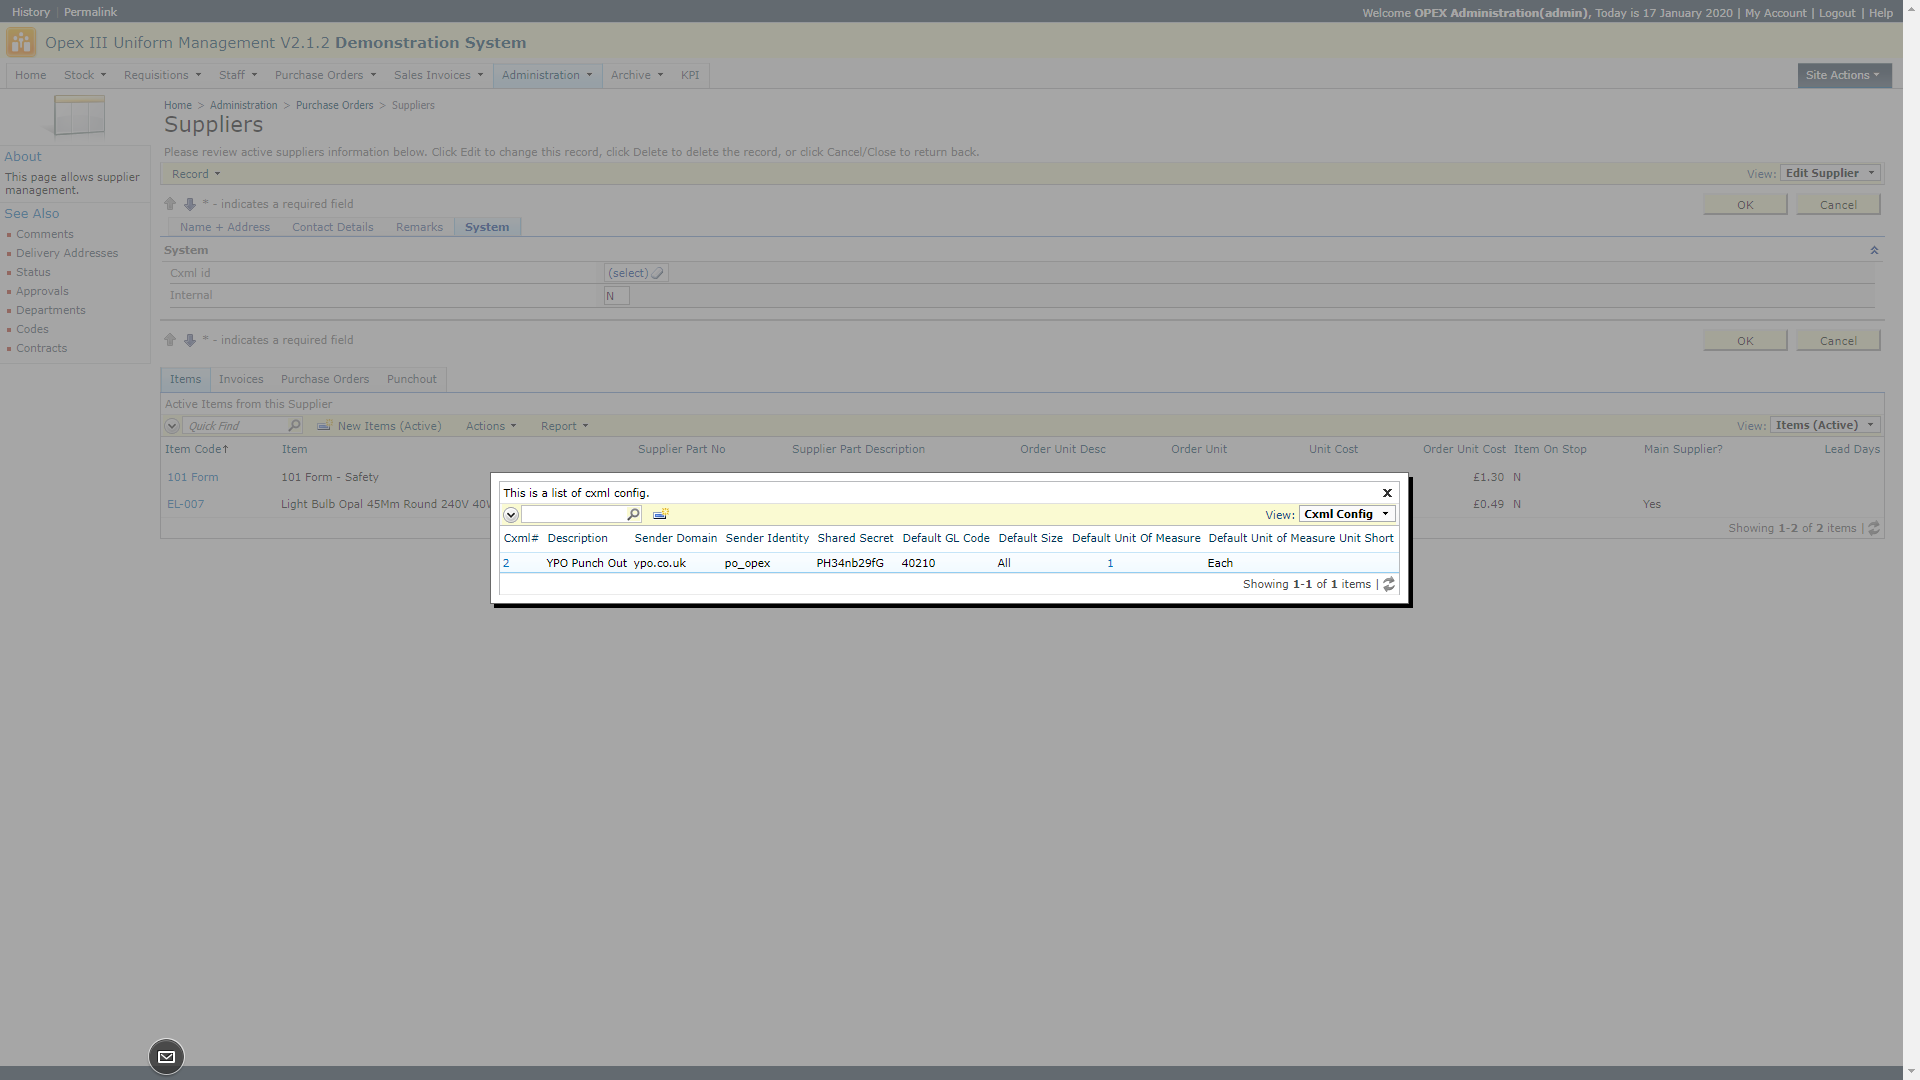1920x1080 pixels.
Task: Select Cxml record number 2
Action: tap(506, 564)
